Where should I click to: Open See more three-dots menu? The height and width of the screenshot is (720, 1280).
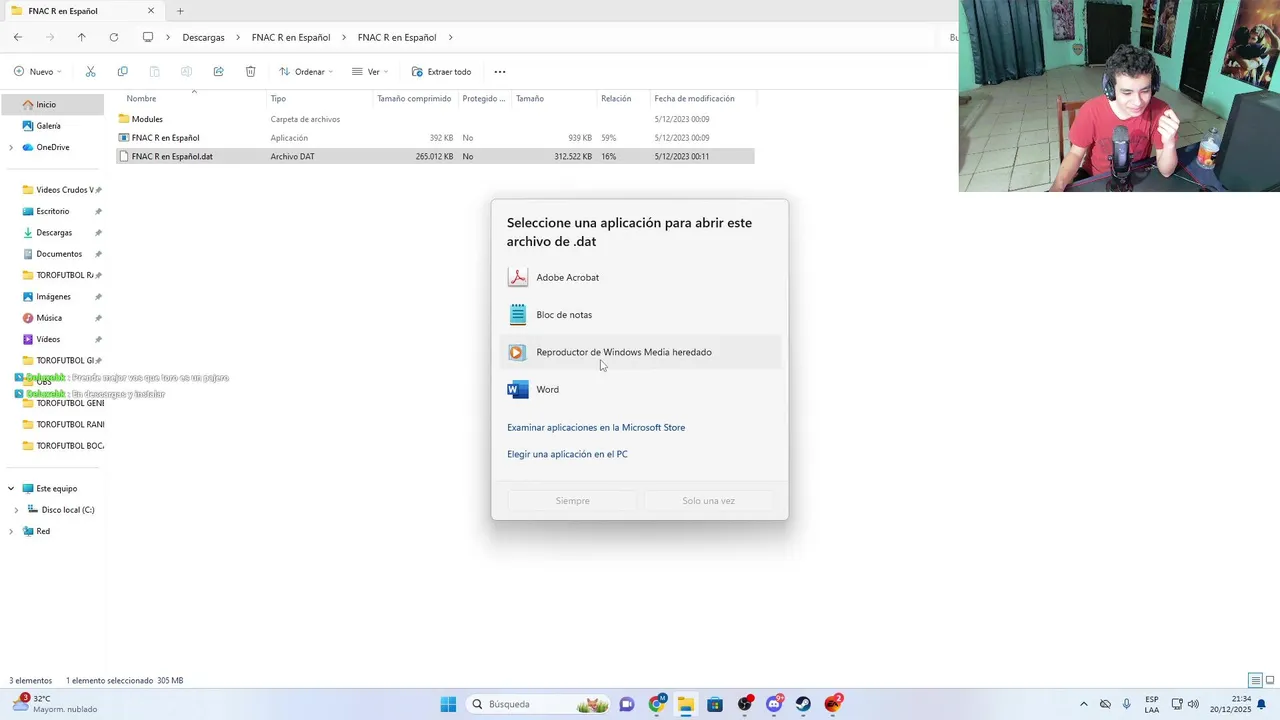(x=500, y=72)
